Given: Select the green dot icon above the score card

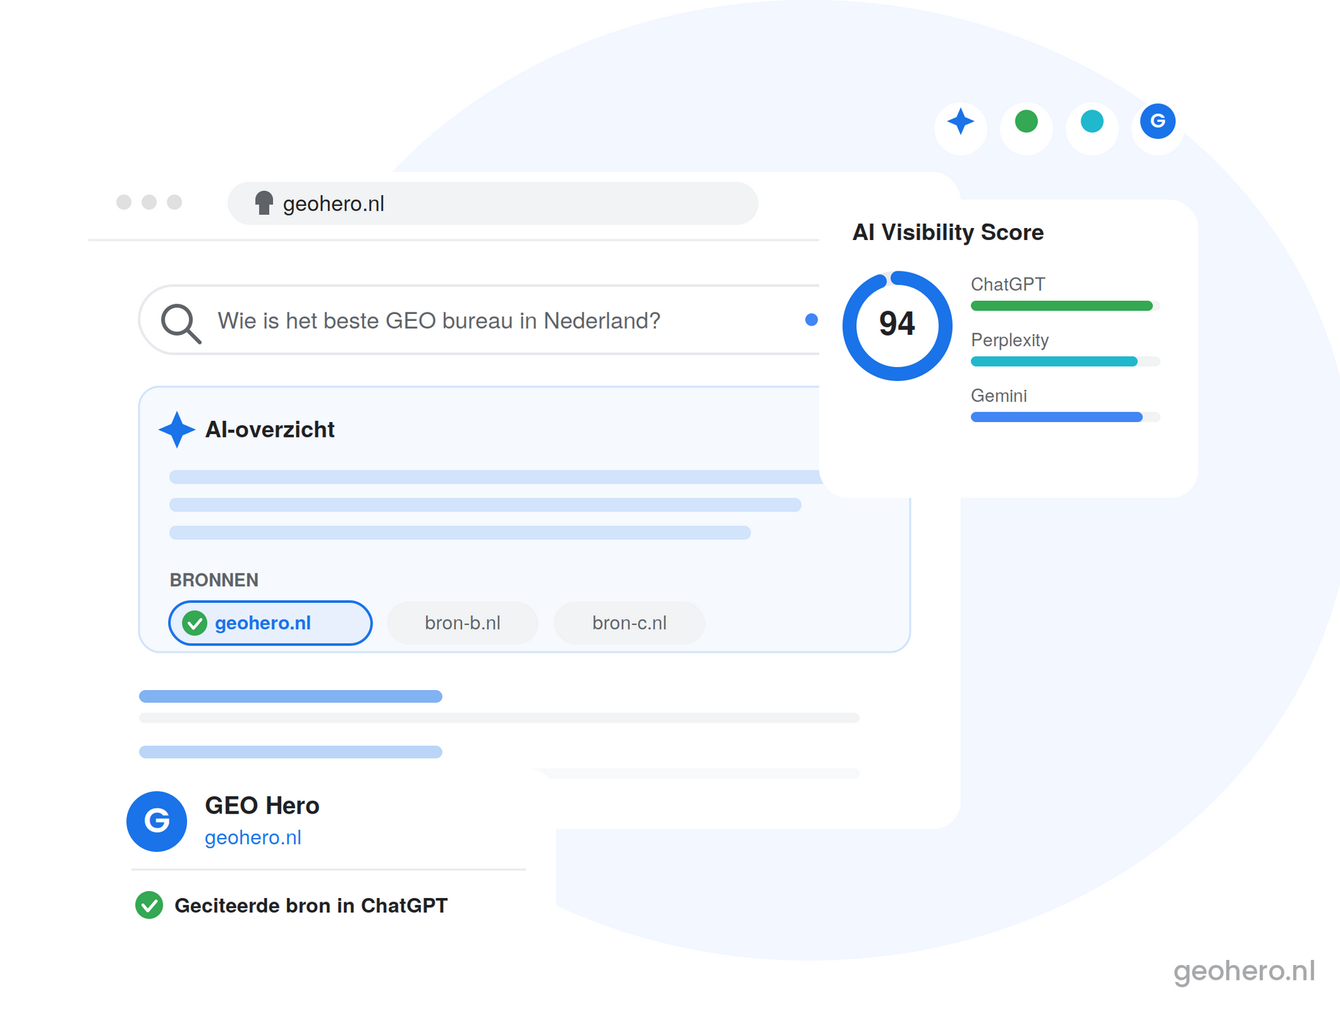Looking at the screenshot, I should click(1026, 122).
